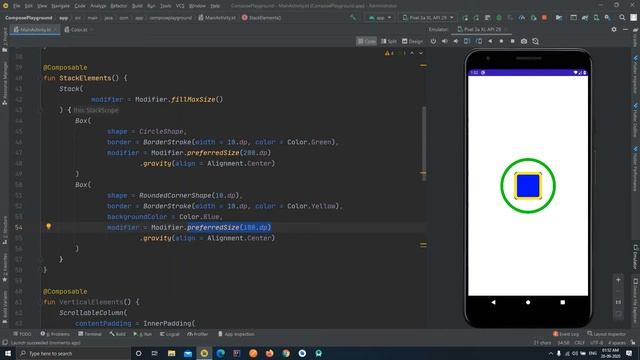Open the Terminal tool window
640x360 pixels.
click(x=90, y=334)
